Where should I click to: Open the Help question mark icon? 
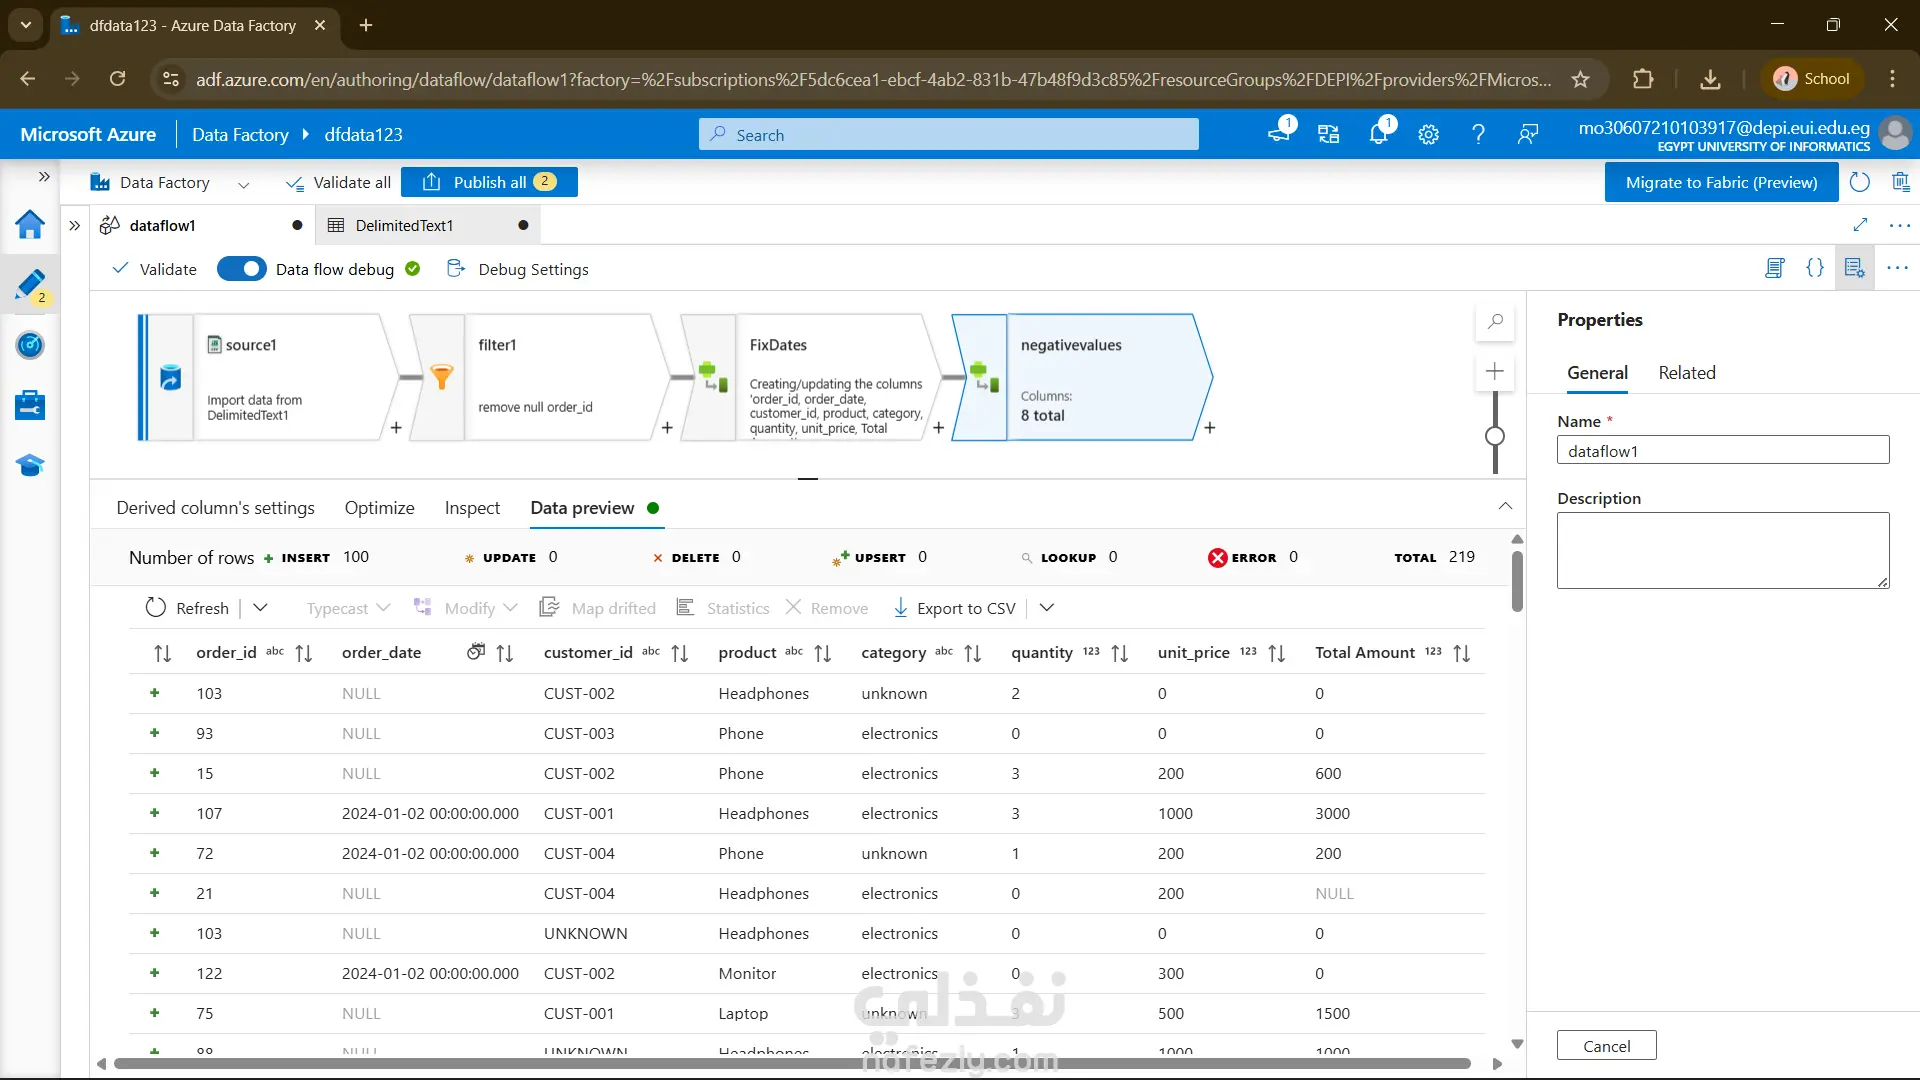tap(1478, 134)
